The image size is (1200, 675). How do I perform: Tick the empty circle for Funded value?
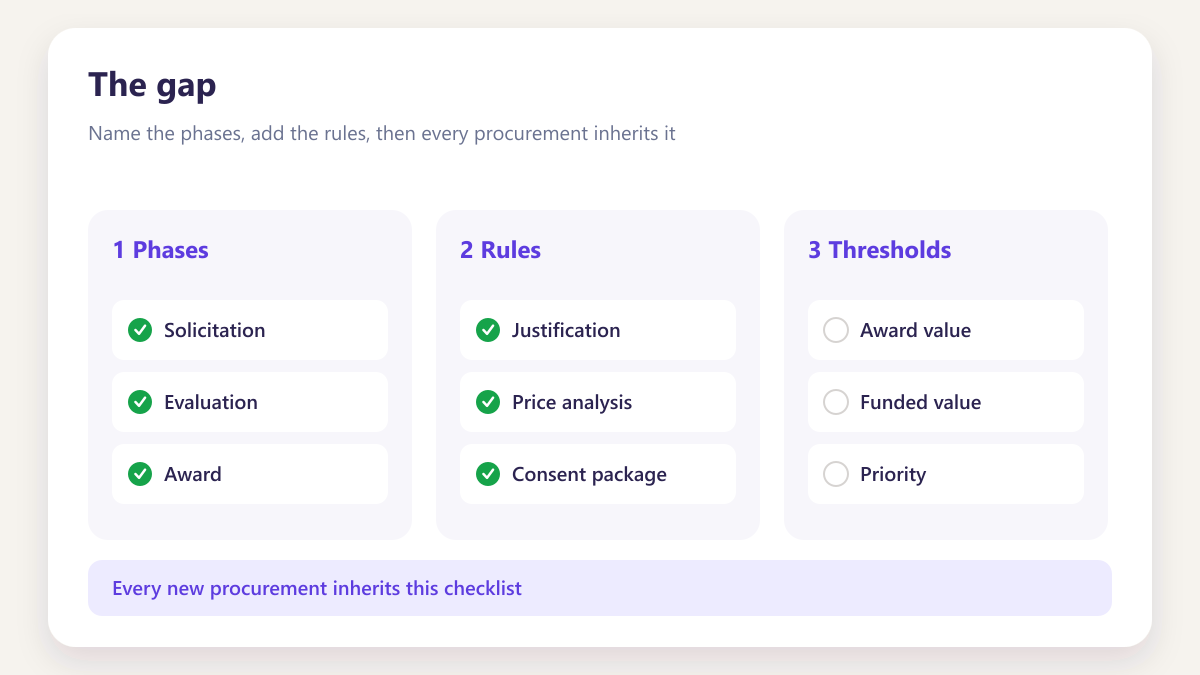coord(836,402)
